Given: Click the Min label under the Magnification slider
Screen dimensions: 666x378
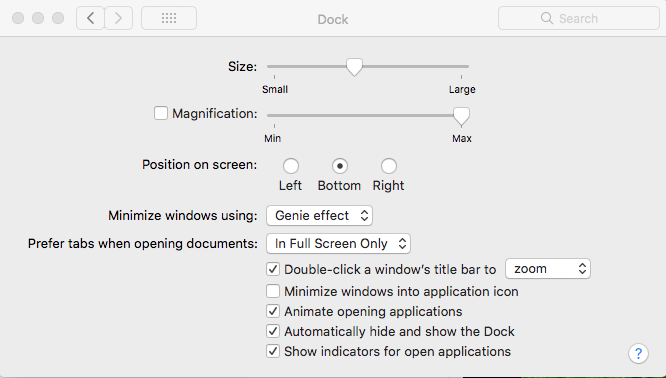Looking at the screenshot, I should (x=272, y=139).
